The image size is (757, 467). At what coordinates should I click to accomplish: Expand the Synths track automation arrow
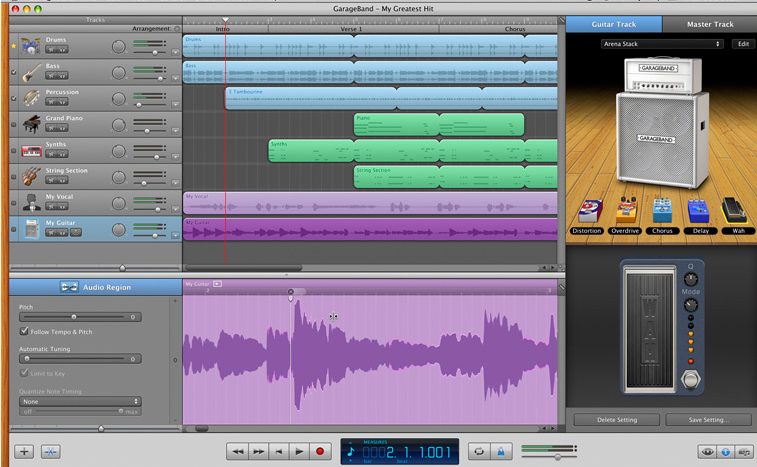pos(175,156)
